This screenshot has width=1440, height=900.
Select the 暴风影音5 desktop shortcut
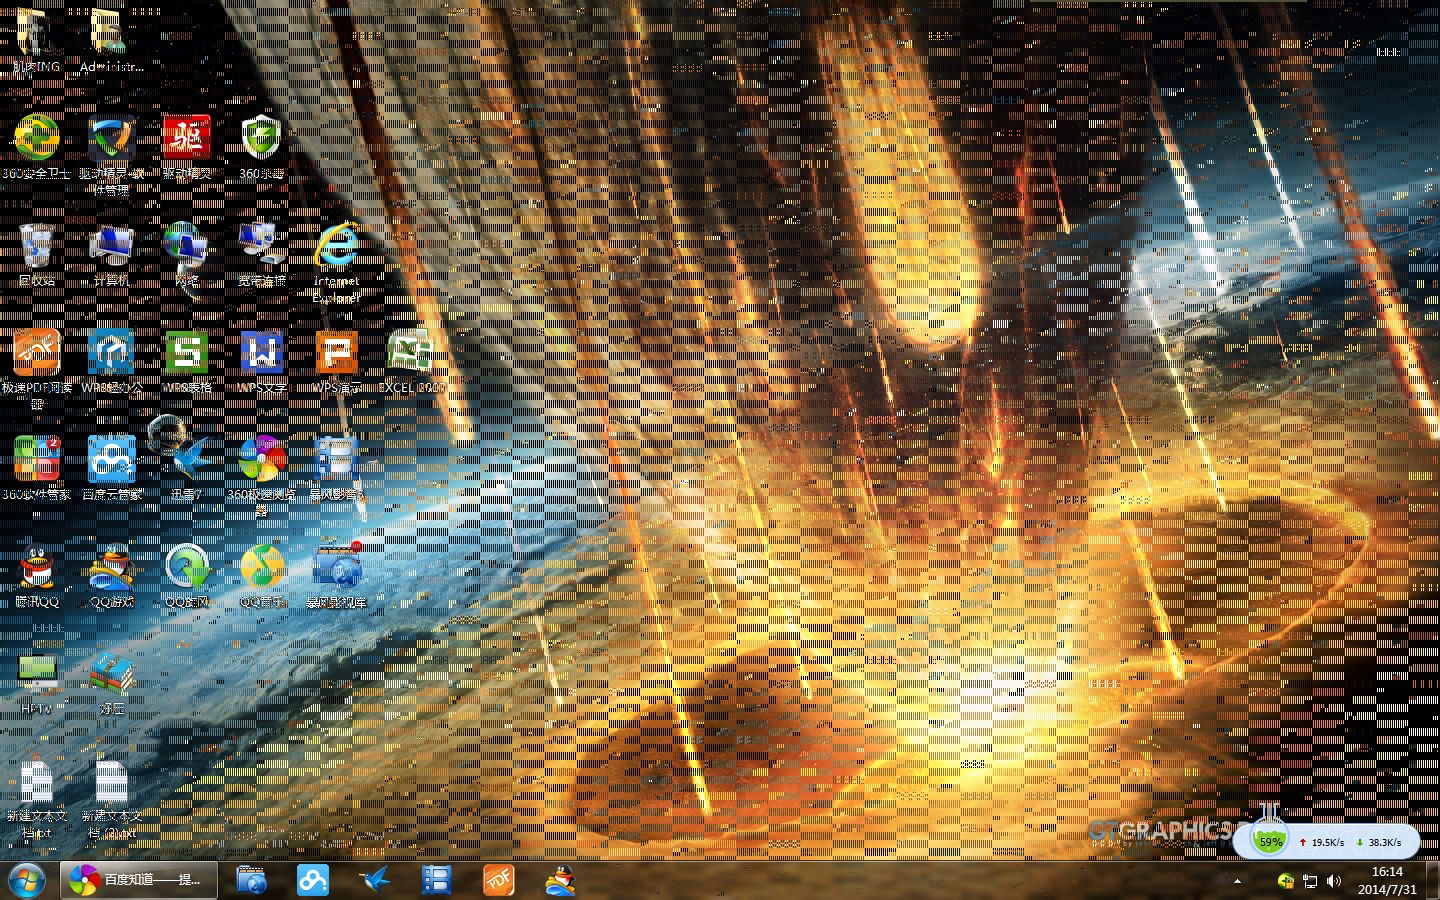337,469
